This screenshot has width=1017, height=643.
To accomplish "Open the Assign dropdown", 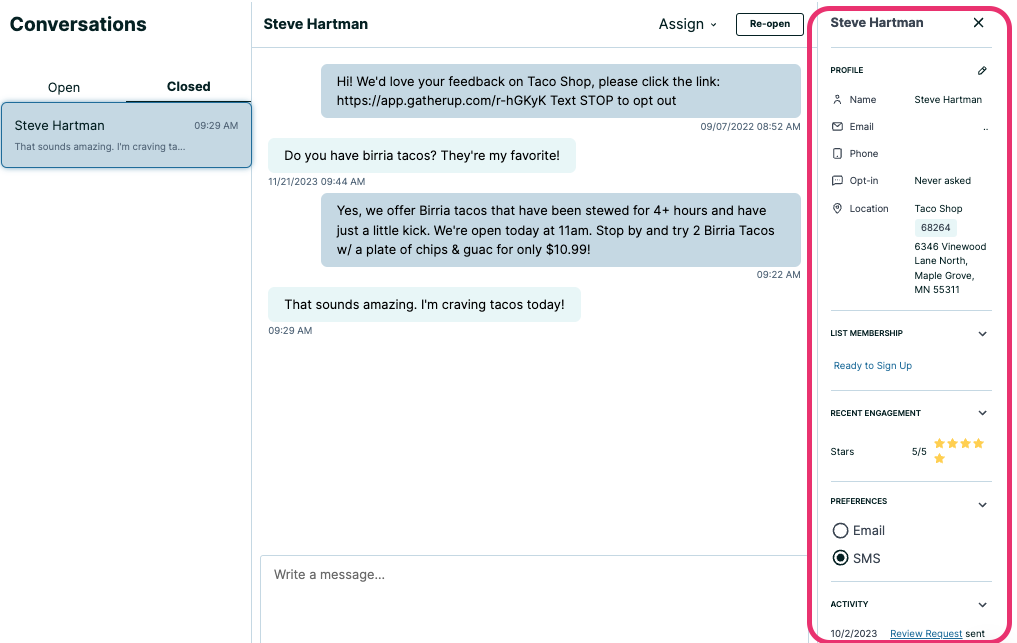I will tap(687, 24).
